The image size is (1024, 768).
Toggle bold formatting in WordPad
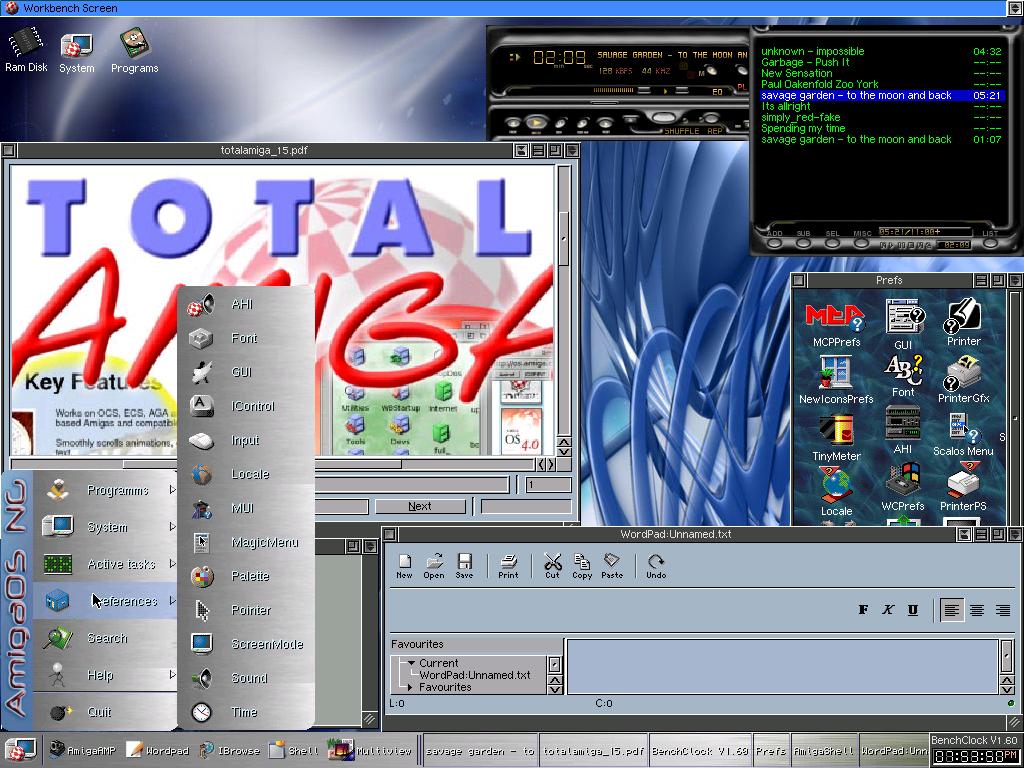tap(863, 609)
